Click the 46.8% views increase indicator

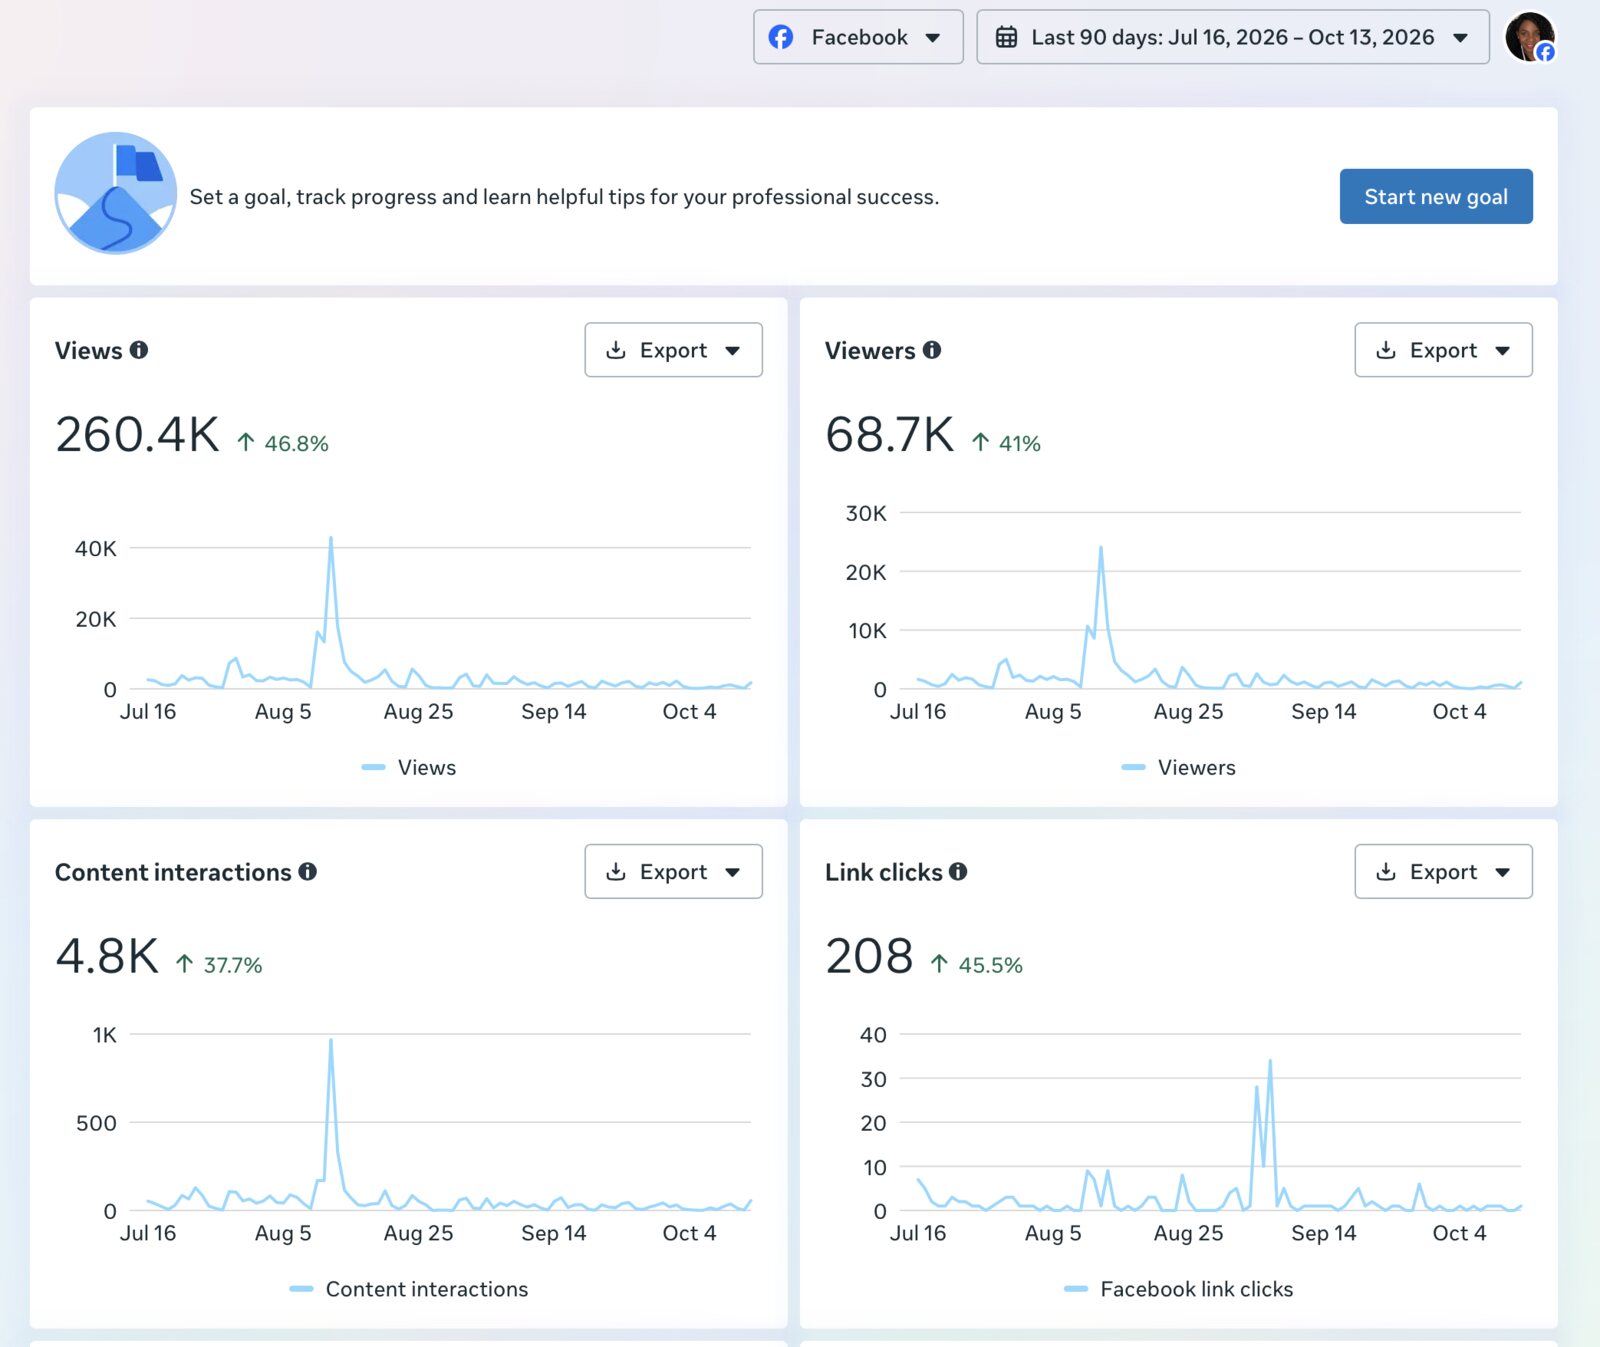point(283,443)
